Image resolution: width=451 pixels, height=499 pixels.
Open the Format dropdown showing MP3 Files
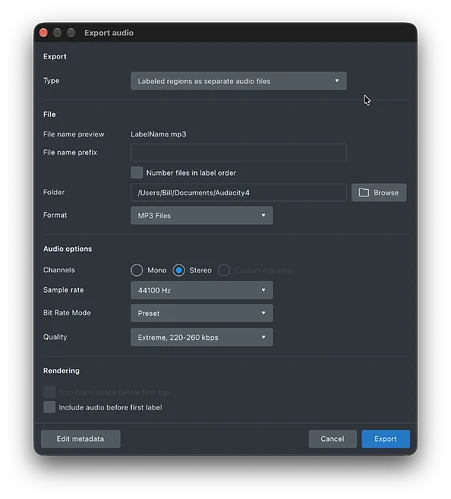point(202,215)
